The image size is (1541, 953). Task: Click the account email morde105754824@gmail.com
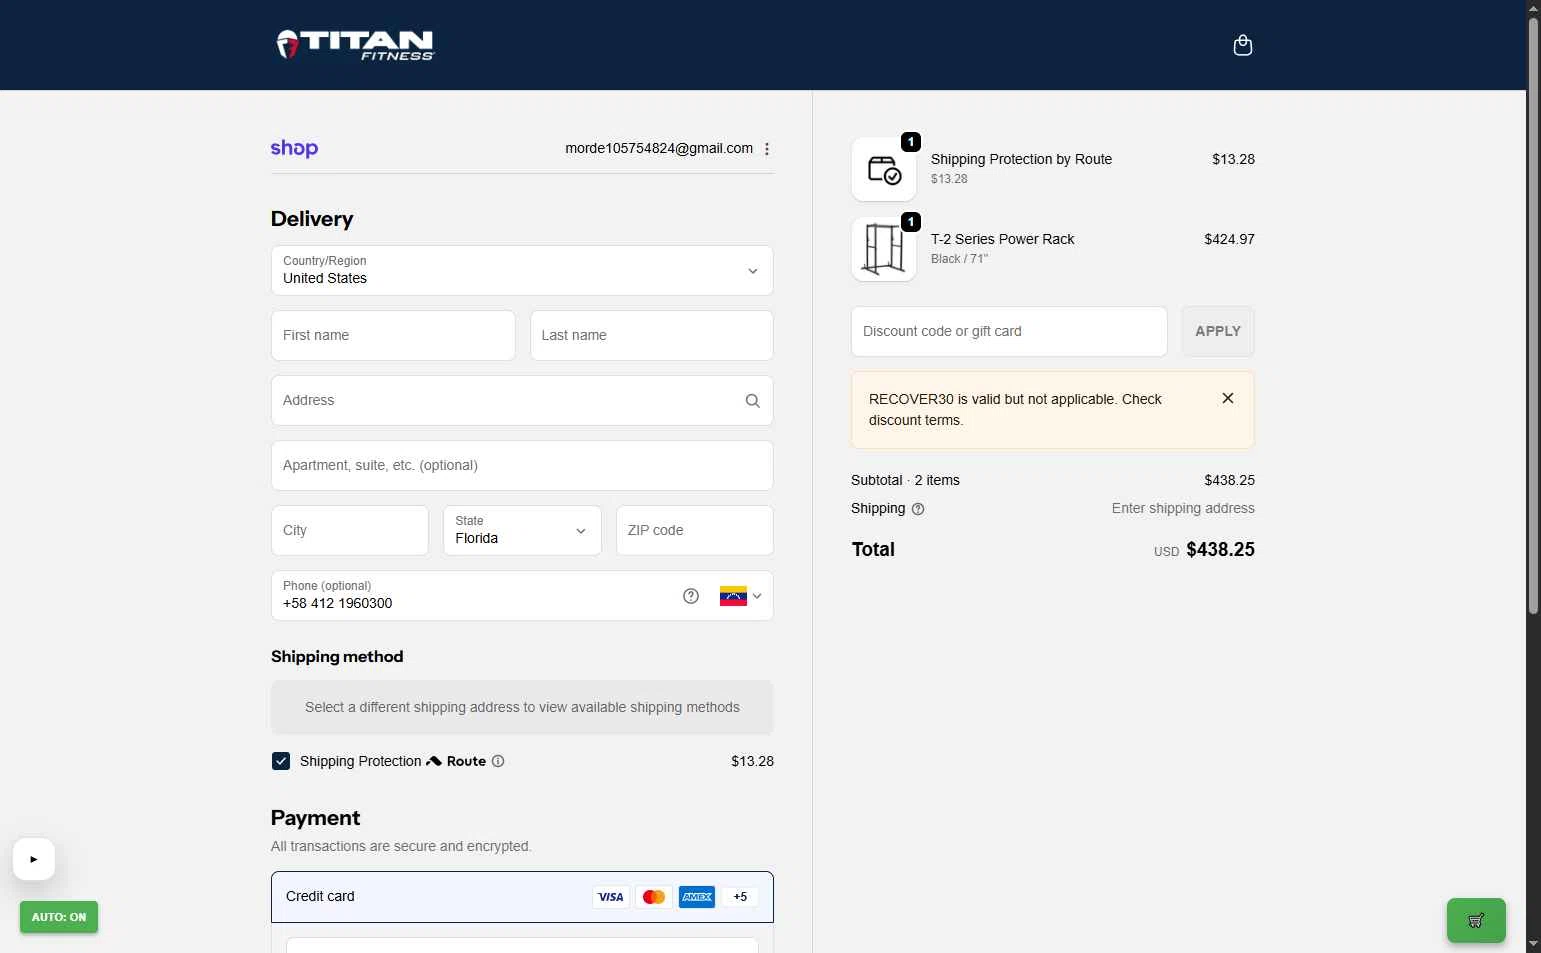(x=659, y=148)
